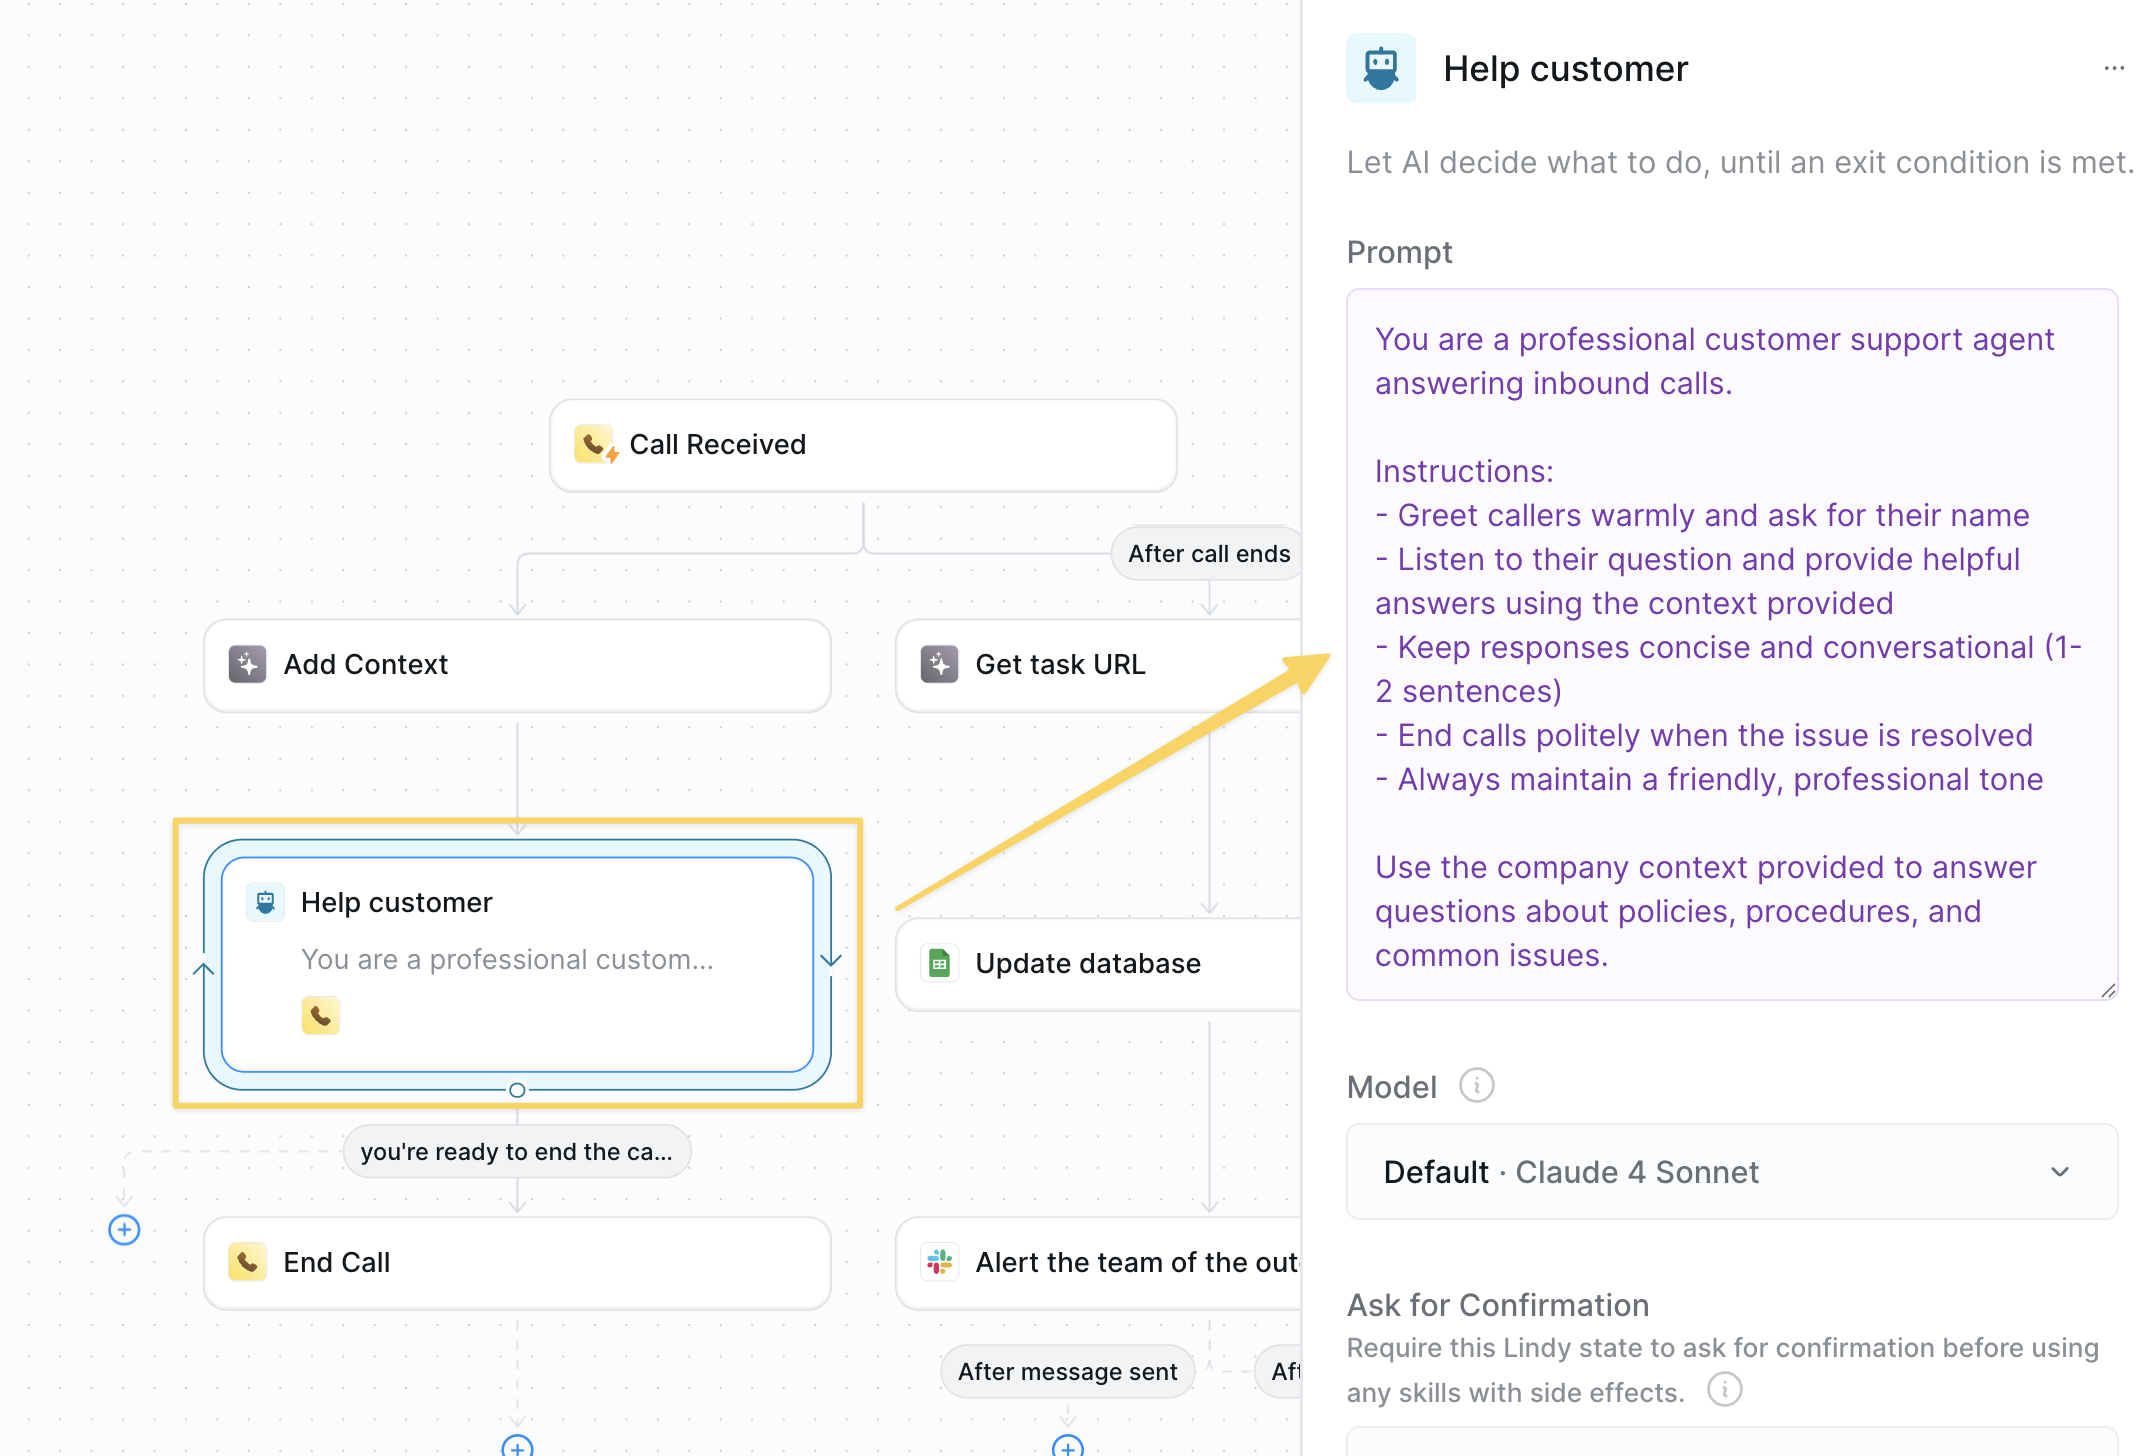Image resolution: width=2150 pixels, height=1456 pixels.
Task: Click the info icon beside Ask for Confirmation description
Action: tap(1724, 1390)
